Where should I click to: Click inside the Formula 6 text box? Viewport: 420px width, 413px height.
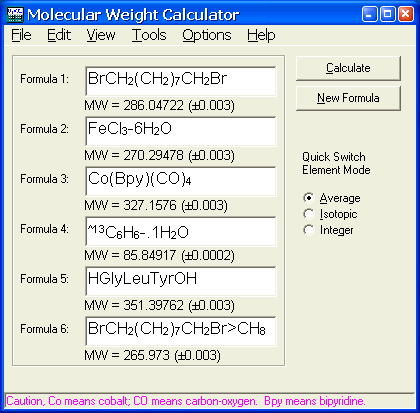point(181,331)
